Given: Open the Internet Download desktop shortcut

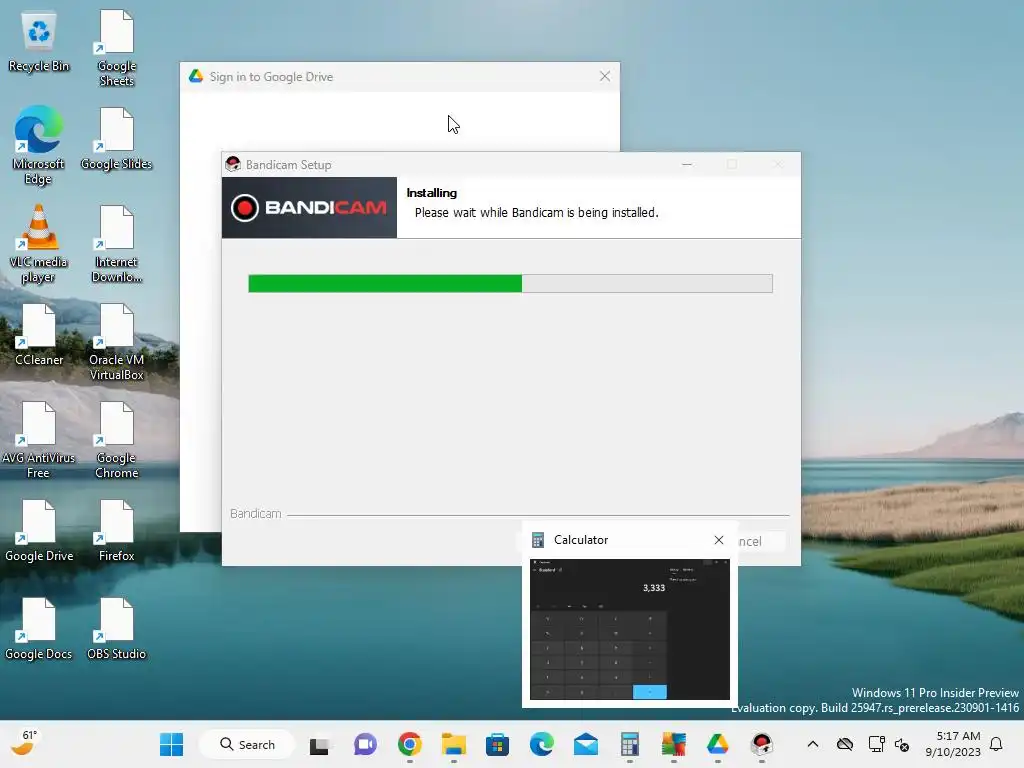Looking at the screenshot, I should (x=116, y=244).
